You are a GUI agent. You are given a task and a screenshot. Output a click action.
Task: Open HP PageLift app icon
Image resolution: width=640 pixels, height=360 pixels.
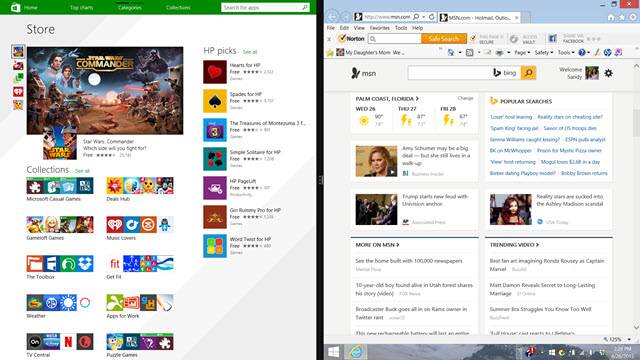[215, 188]
